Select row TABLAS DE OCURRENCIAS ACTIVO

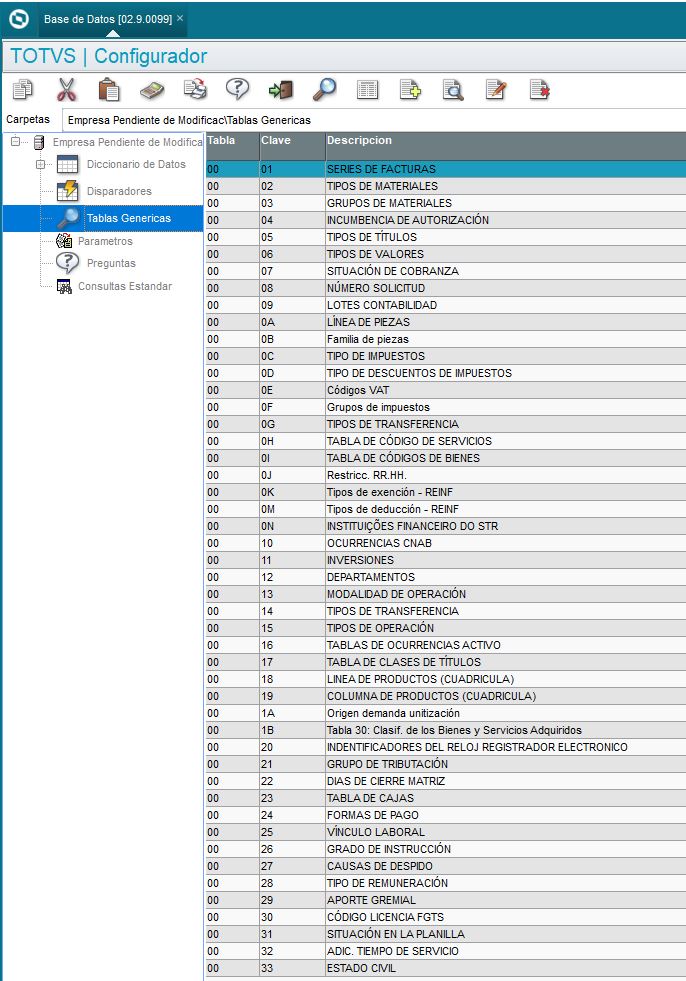446,645
